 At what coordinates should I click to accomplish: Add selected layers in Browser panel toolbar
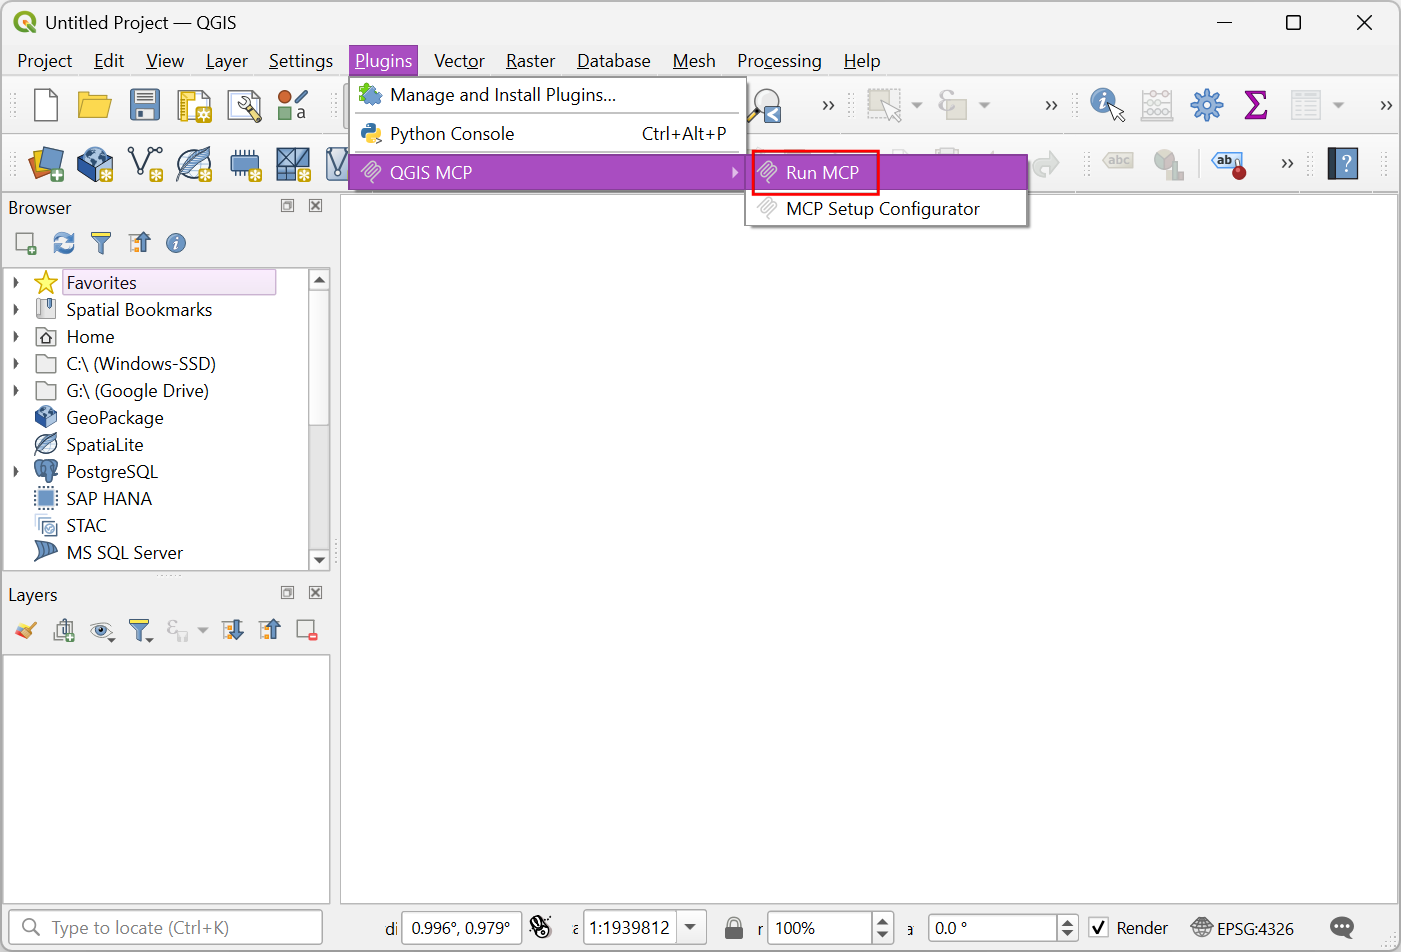coord(26,243)
